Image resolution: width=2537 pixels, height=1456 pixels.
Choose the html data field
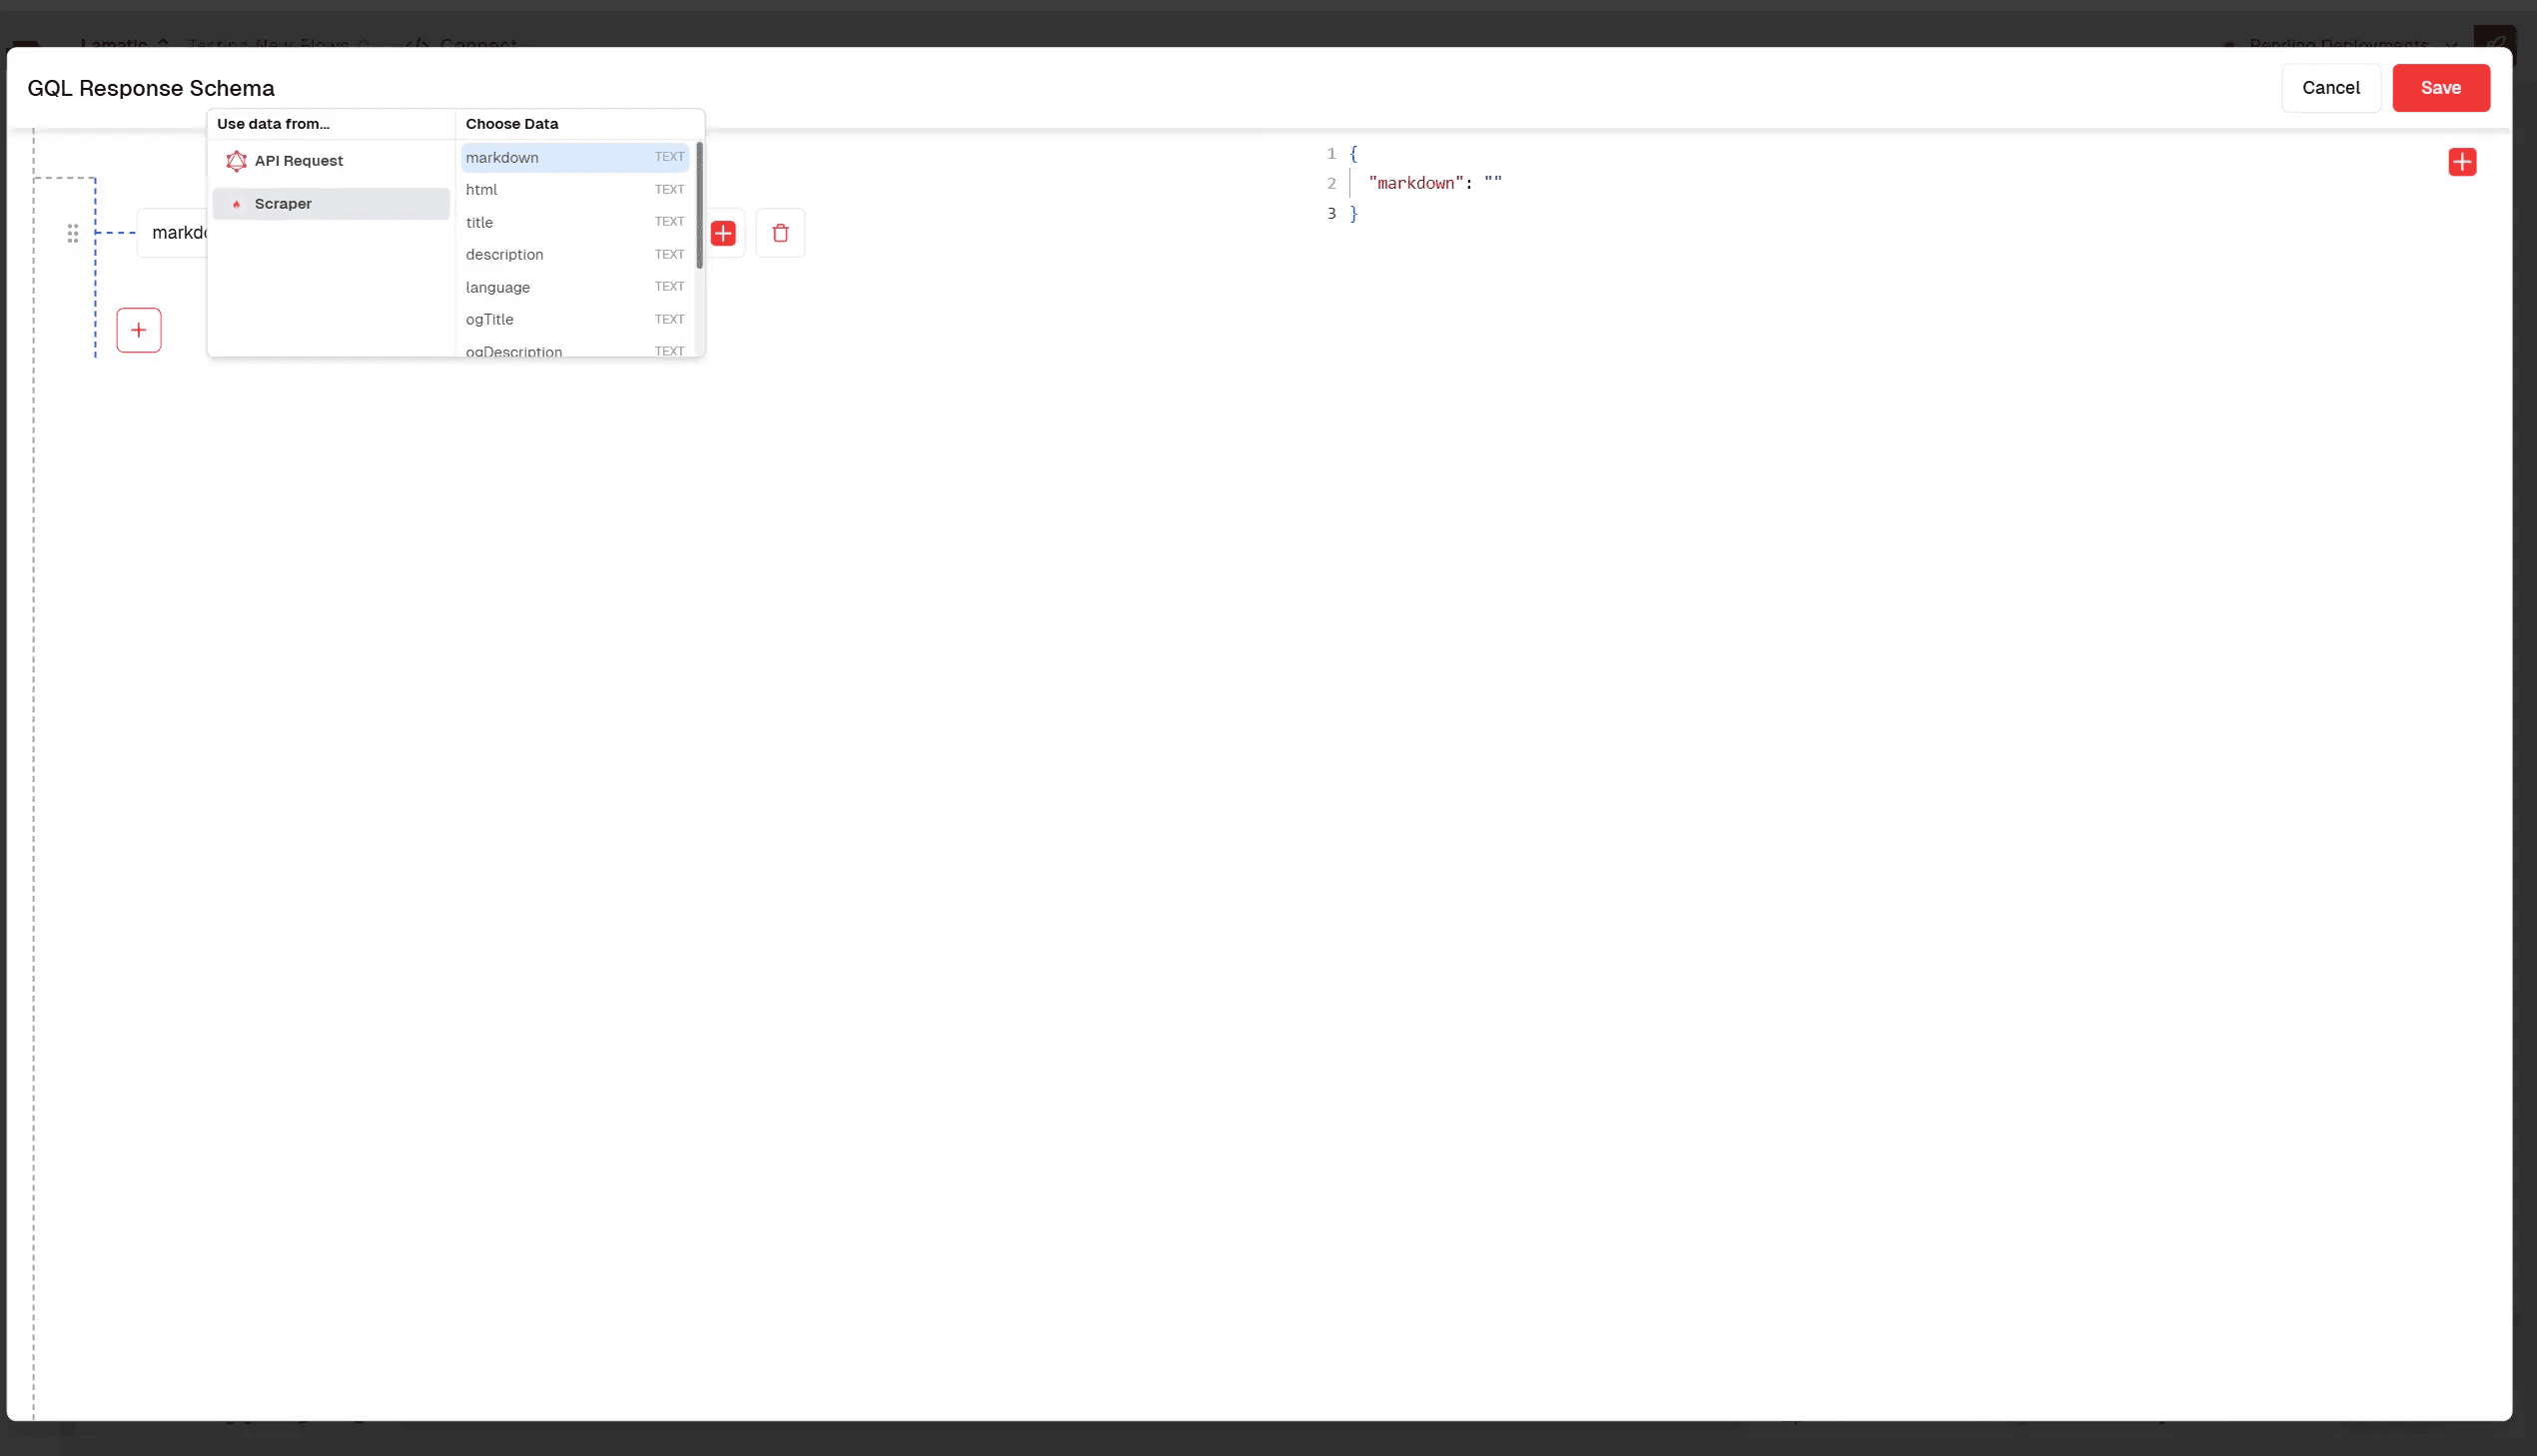pos(575,190)
